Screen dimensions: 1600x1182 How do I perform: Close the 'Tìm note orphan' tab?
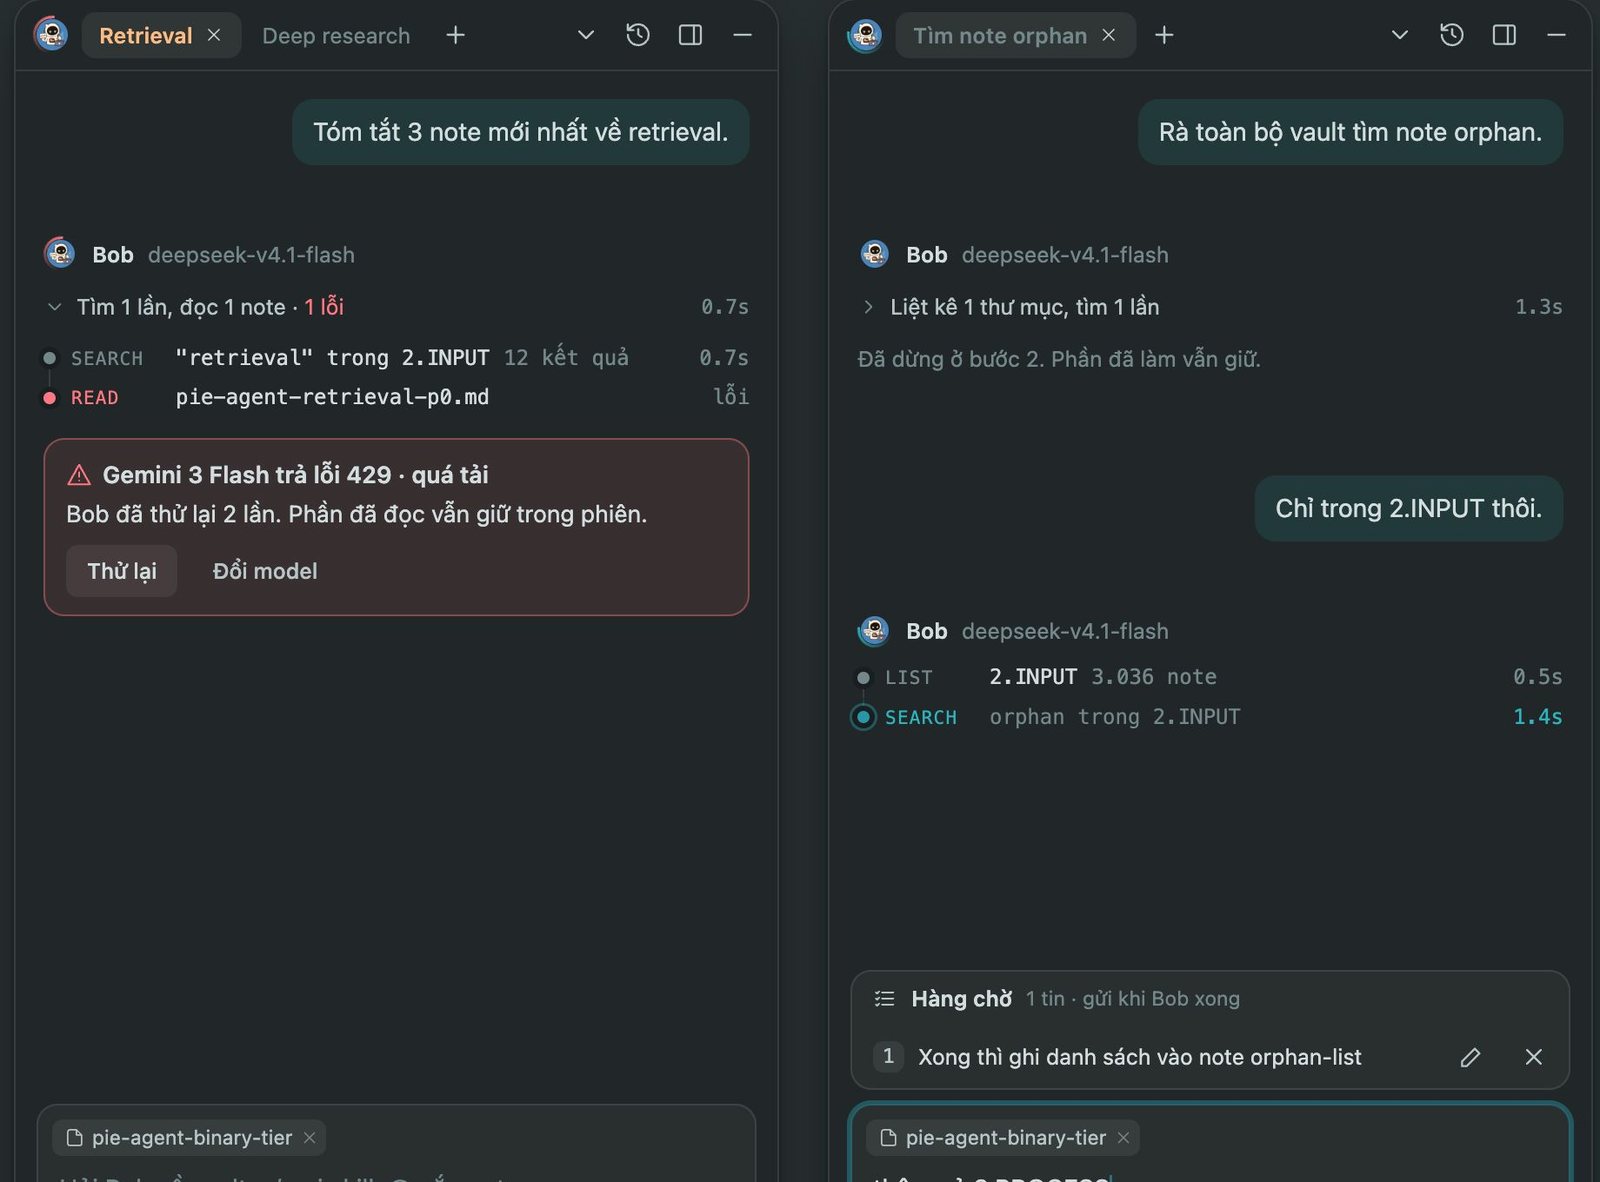pyautogui.click(x=1109, y=35)
